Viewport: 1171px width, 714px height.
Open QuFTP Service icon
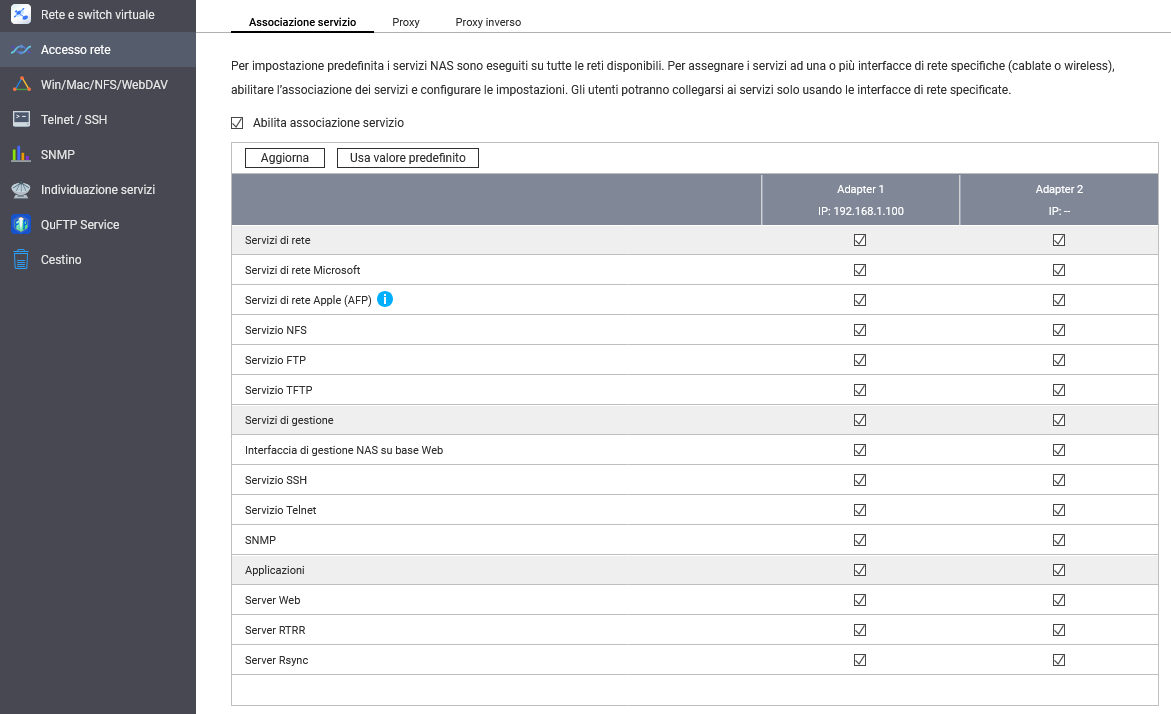(x=21, y=225)
